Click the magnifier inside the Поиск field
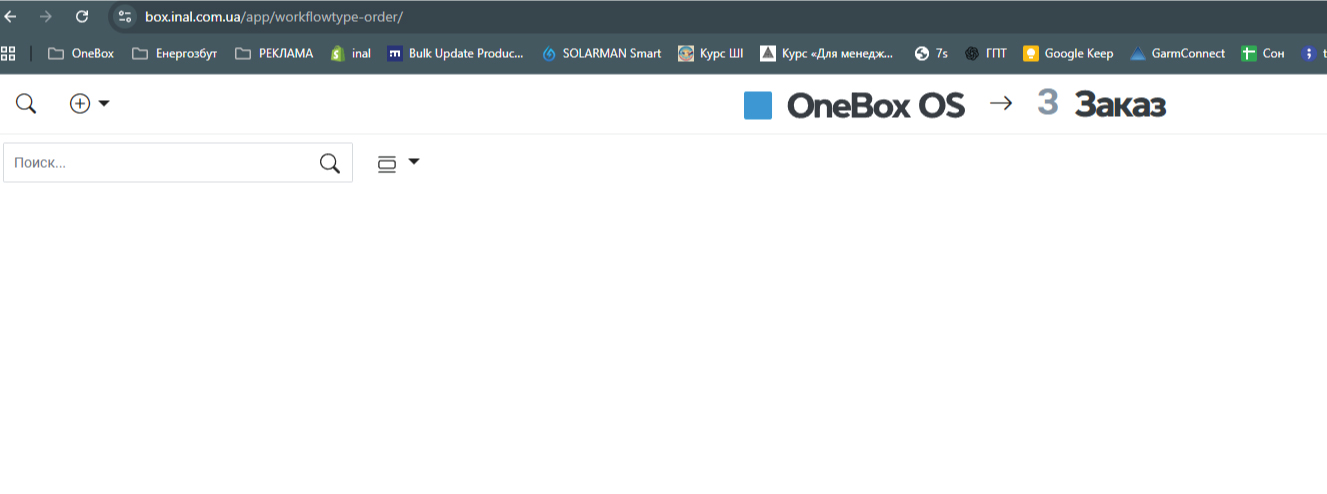This screenshot has width=1327, height=494. (x=330, y=163)
